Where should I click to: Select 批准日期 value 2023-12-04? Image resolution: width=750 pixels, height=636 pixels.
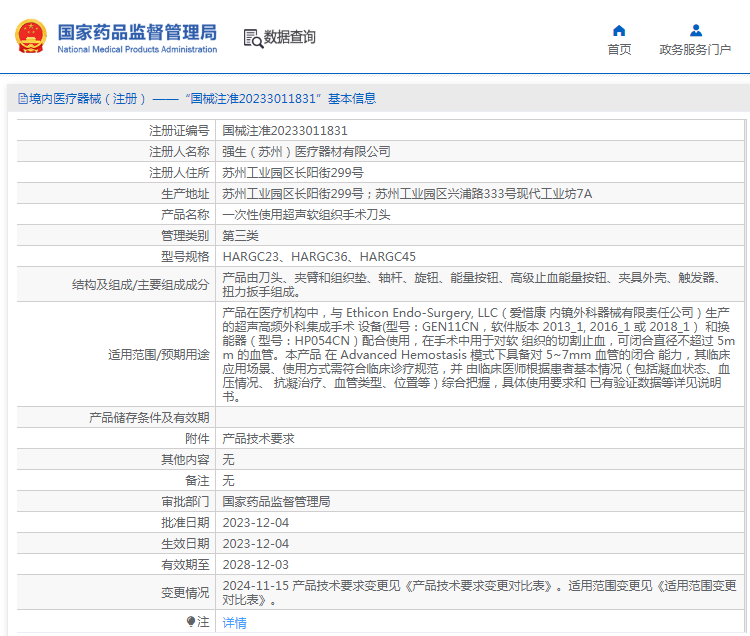tap(256, 523)
